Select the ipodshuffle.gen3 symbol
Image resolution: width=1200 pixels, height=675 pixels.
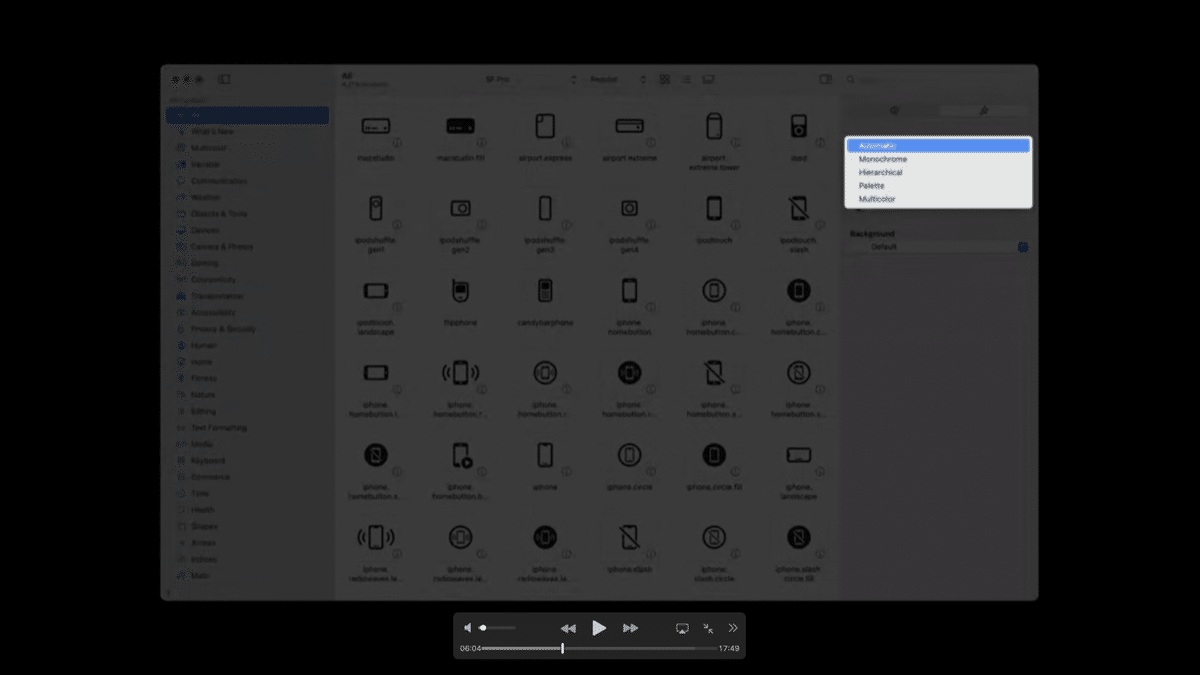[545, 209]
